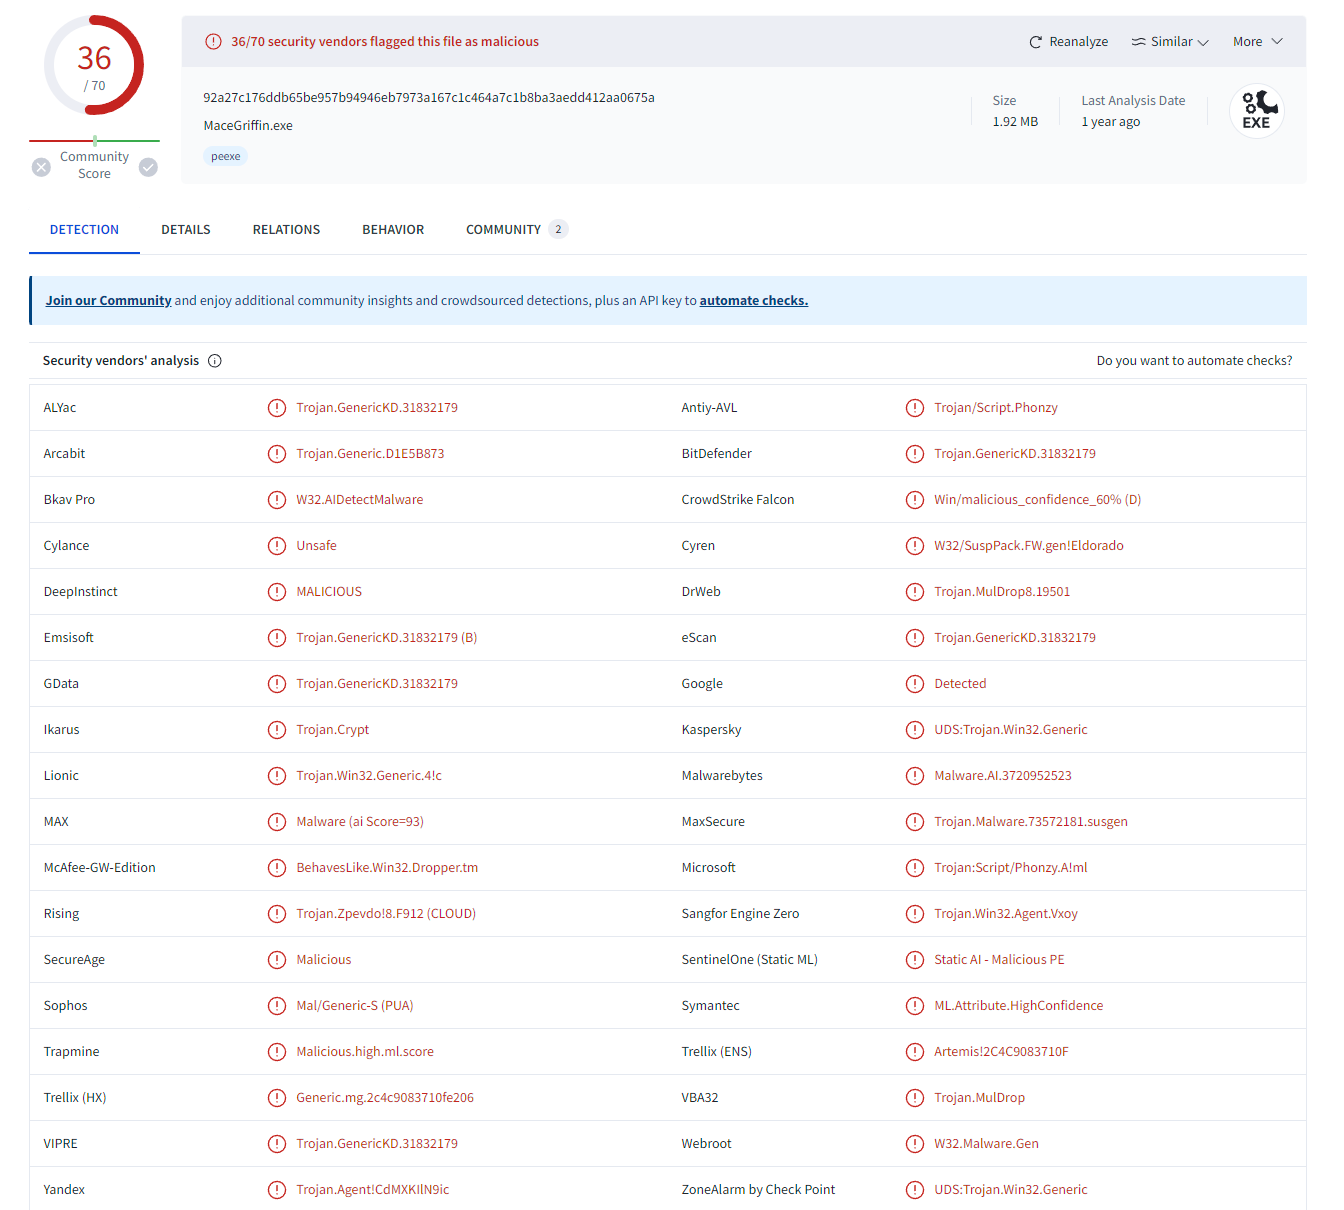Image resolution: width=1344 pixels, height=1210 pixels.
Task: Click the Reanalyze button label
Action: pyautogui.click(x=1079, y=42)
